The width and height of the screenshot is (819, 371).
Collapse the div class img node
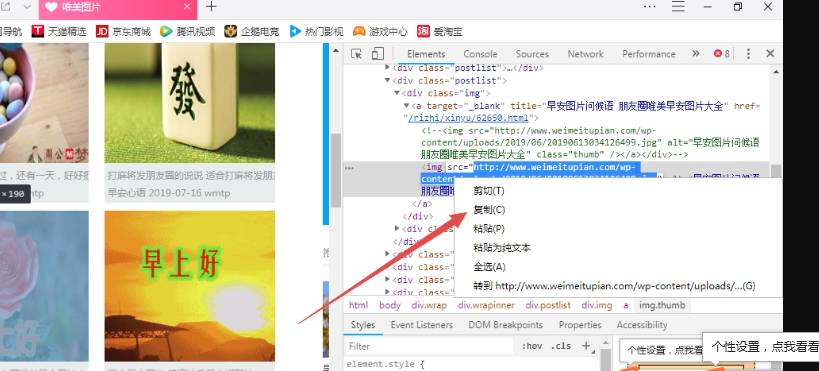click(x=397, y=93)
